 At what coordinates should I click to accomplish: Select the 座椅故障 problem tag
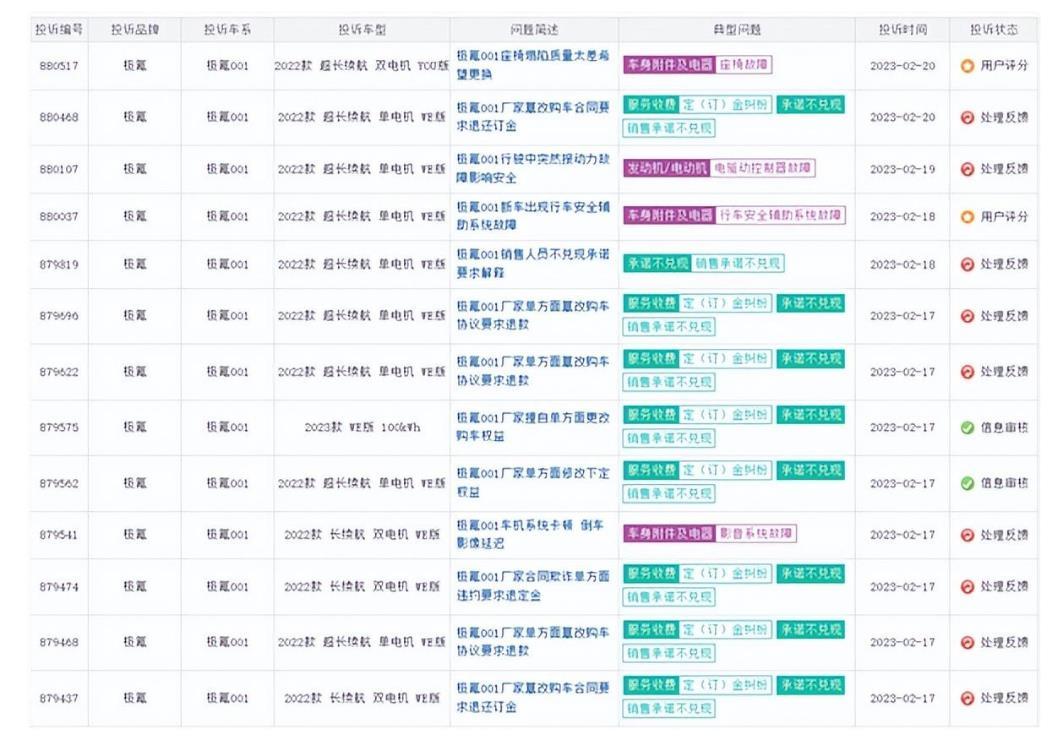pos(743,65)
